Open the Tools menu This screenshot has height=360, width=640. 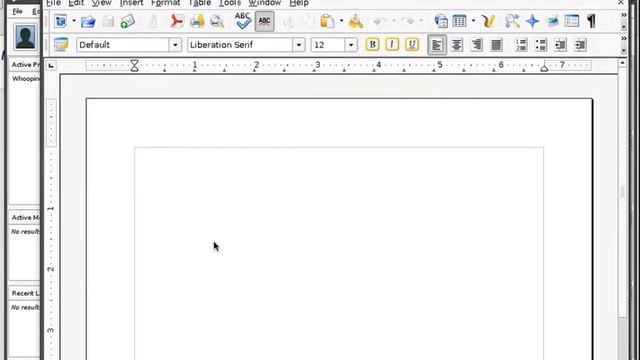[230, 3]
